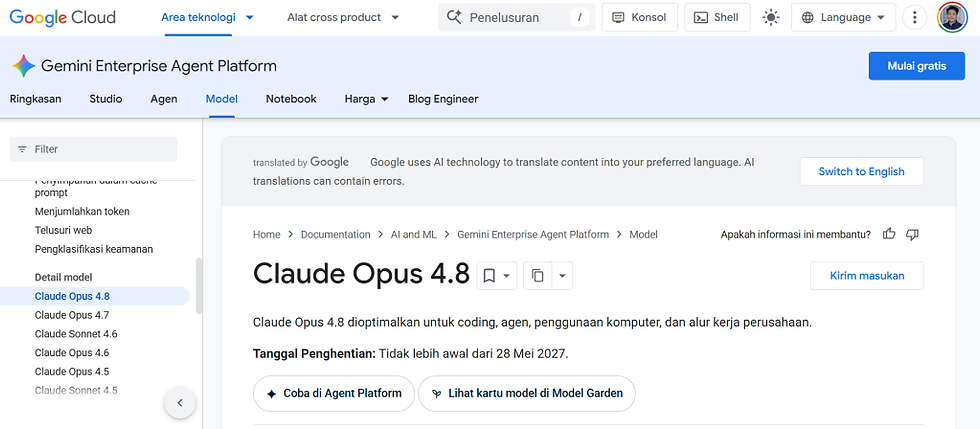Select Claude Sonnet 4.5 in sidebar
980x429 pixels.
tap(76, 390)
